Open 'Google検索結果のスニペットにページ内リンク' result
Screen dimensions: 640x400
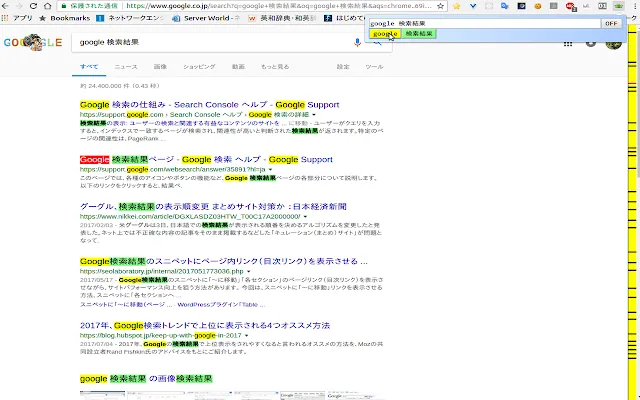pos(224,261)
